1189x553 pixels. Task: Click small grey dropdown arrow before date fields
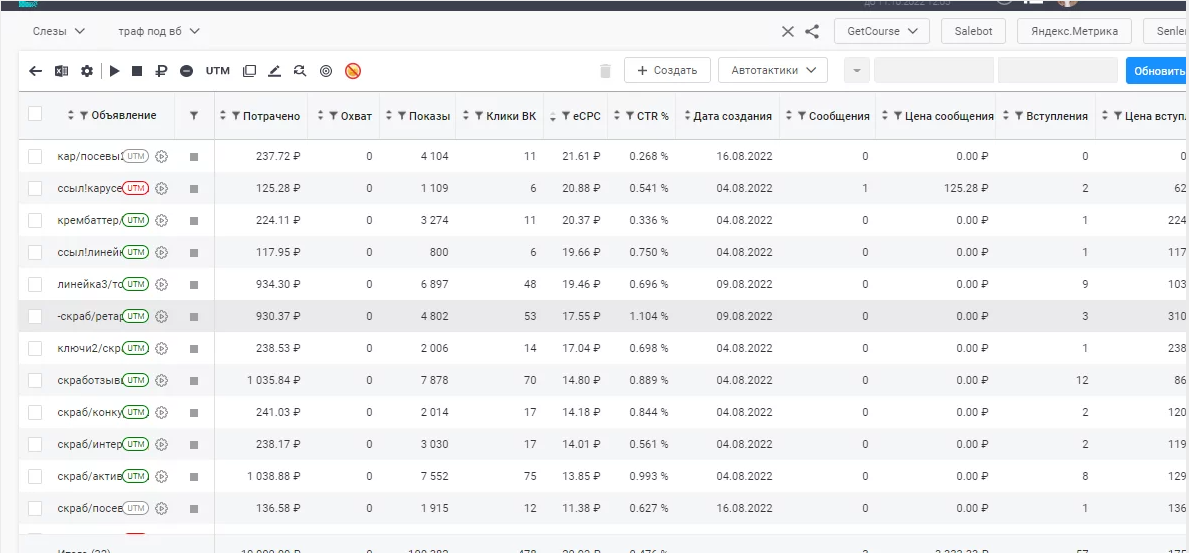(x=856, y=71)
